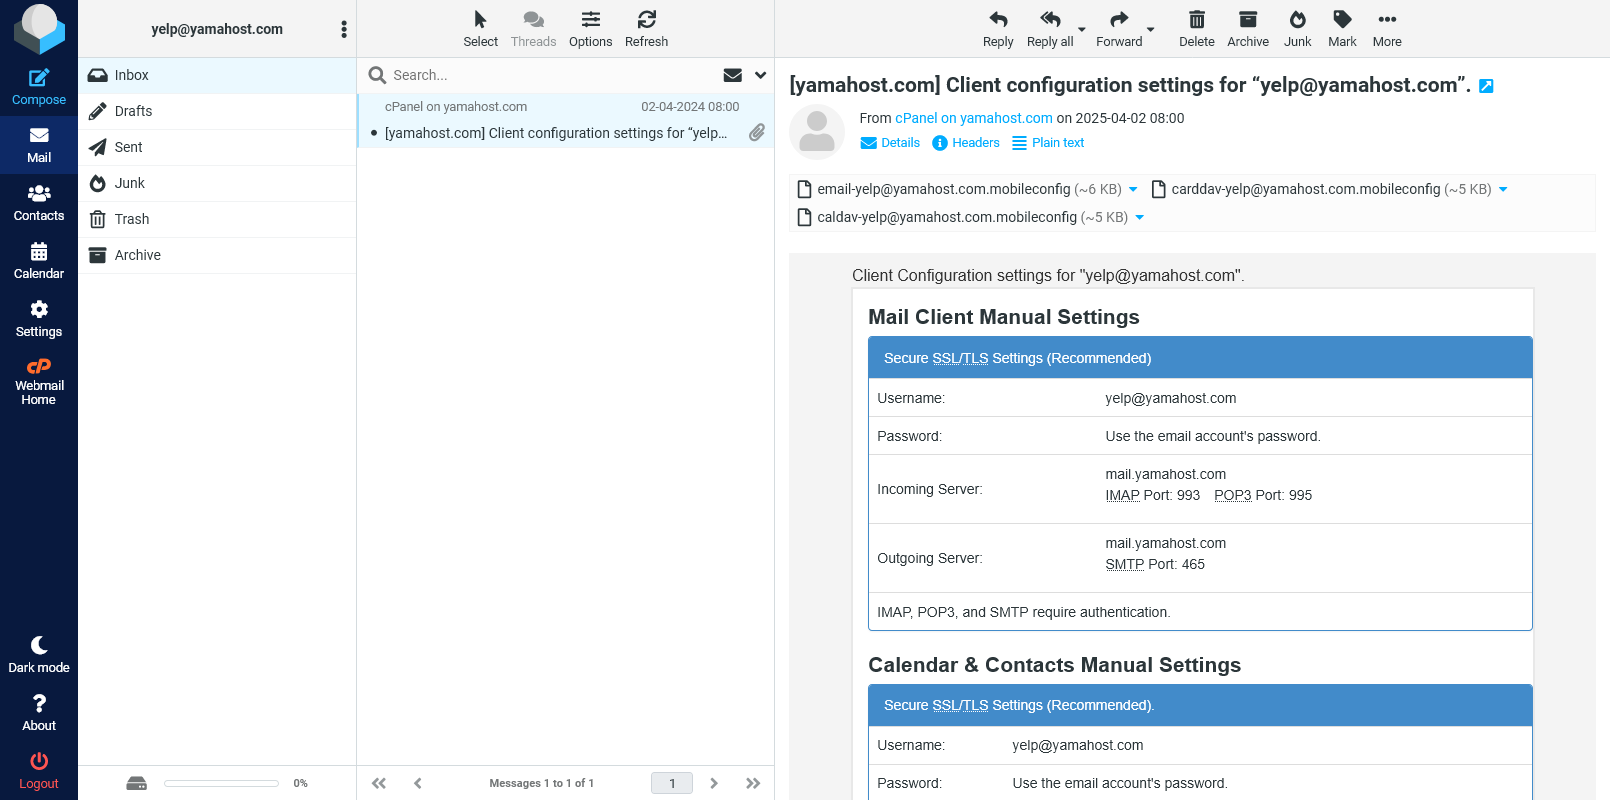
Task: Open the Junk folder
Action: [x=217, y=183]
